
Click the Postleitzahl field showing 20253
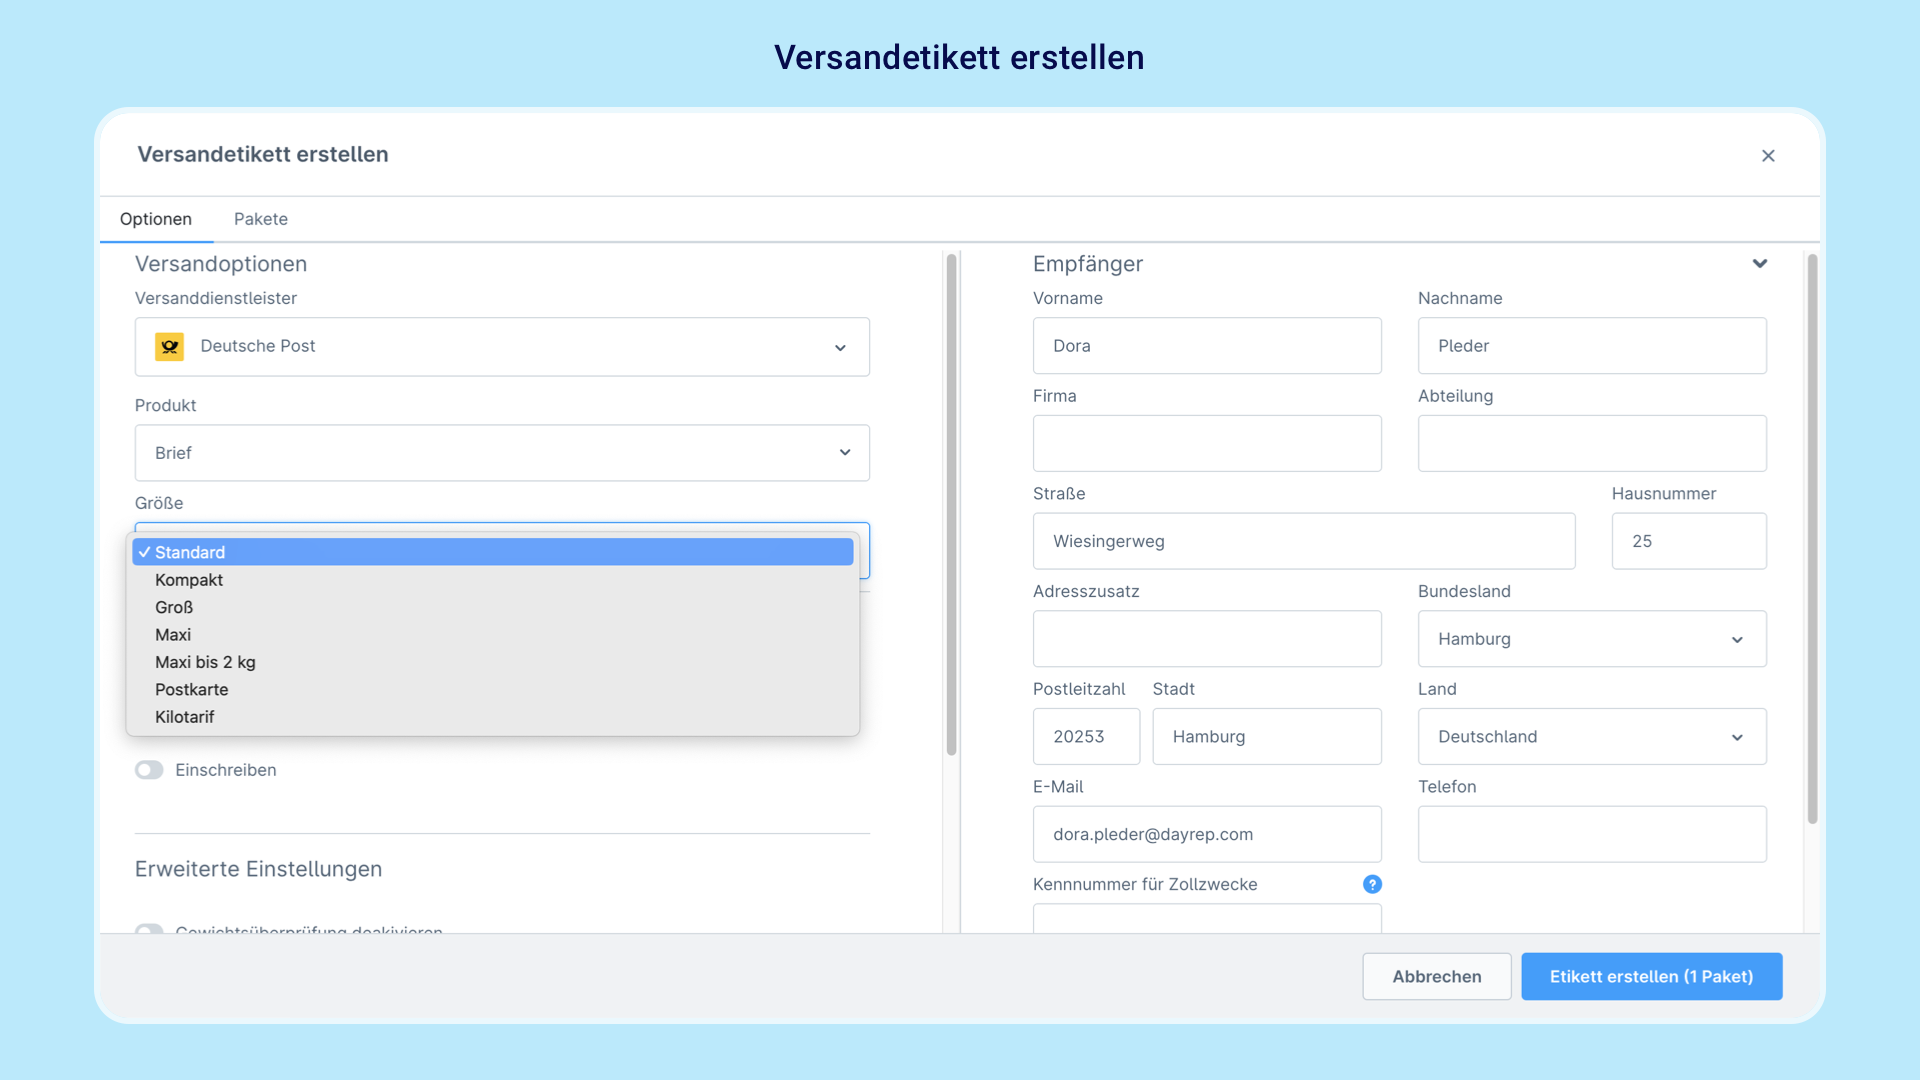(x=1086, y=737)
